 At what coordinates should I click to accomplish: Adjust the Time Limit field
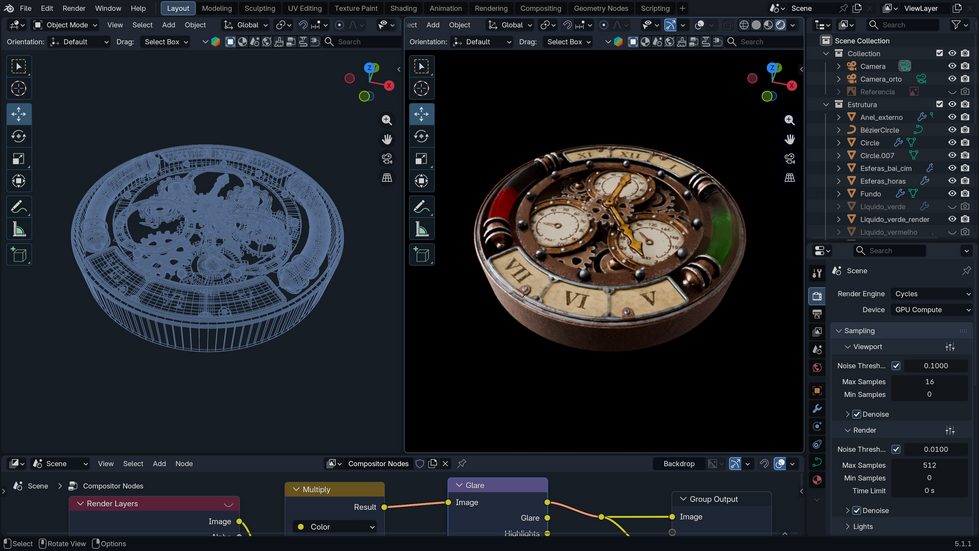(929, 490)
